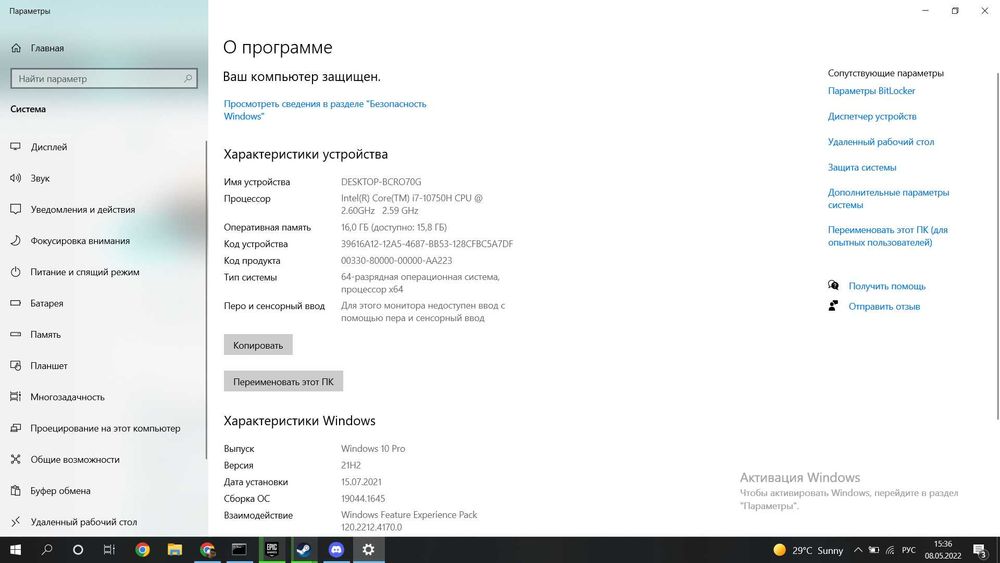Click the Удаленный рабочий стол sidebar icon
This screenshot has width=1000, height=563.
pyautogui.click(x=16, y=522)
